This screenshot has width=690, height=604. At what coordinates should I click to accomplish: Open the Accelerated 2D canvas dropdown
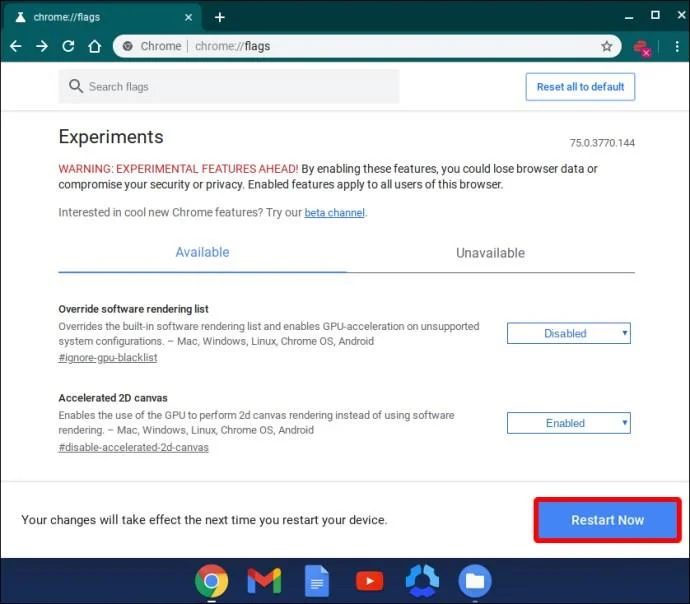point(569,423)
